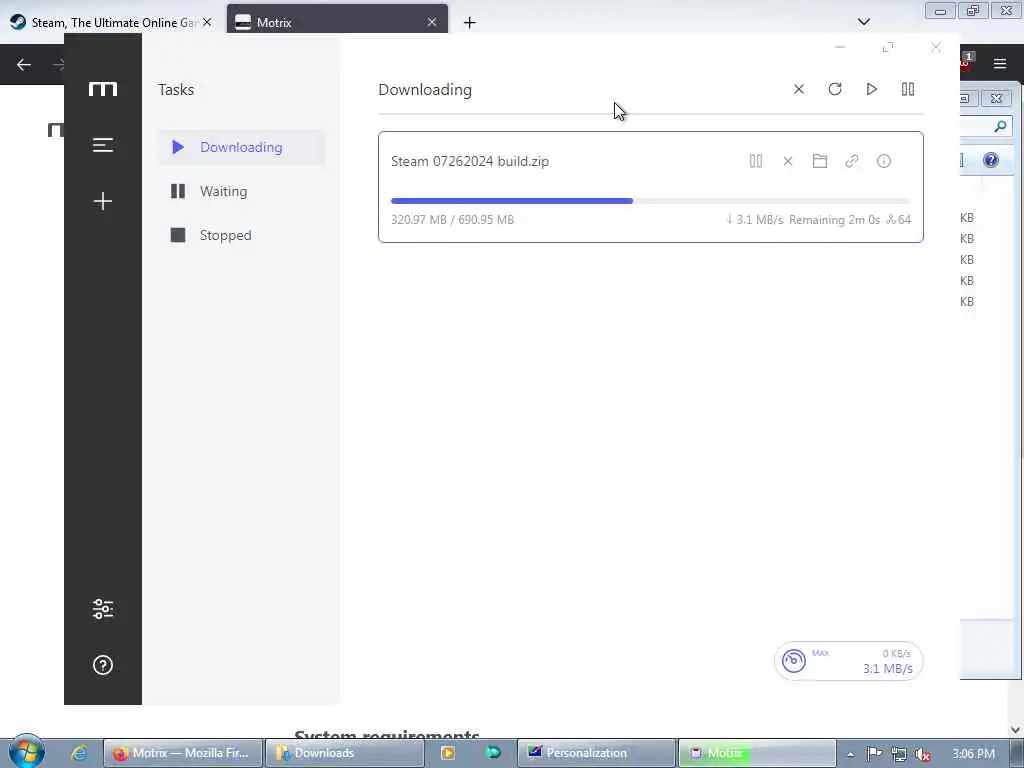
Task: Switch to Motrix — Mozilla Firefox taskbar button
Action: (x=184, y=753)
